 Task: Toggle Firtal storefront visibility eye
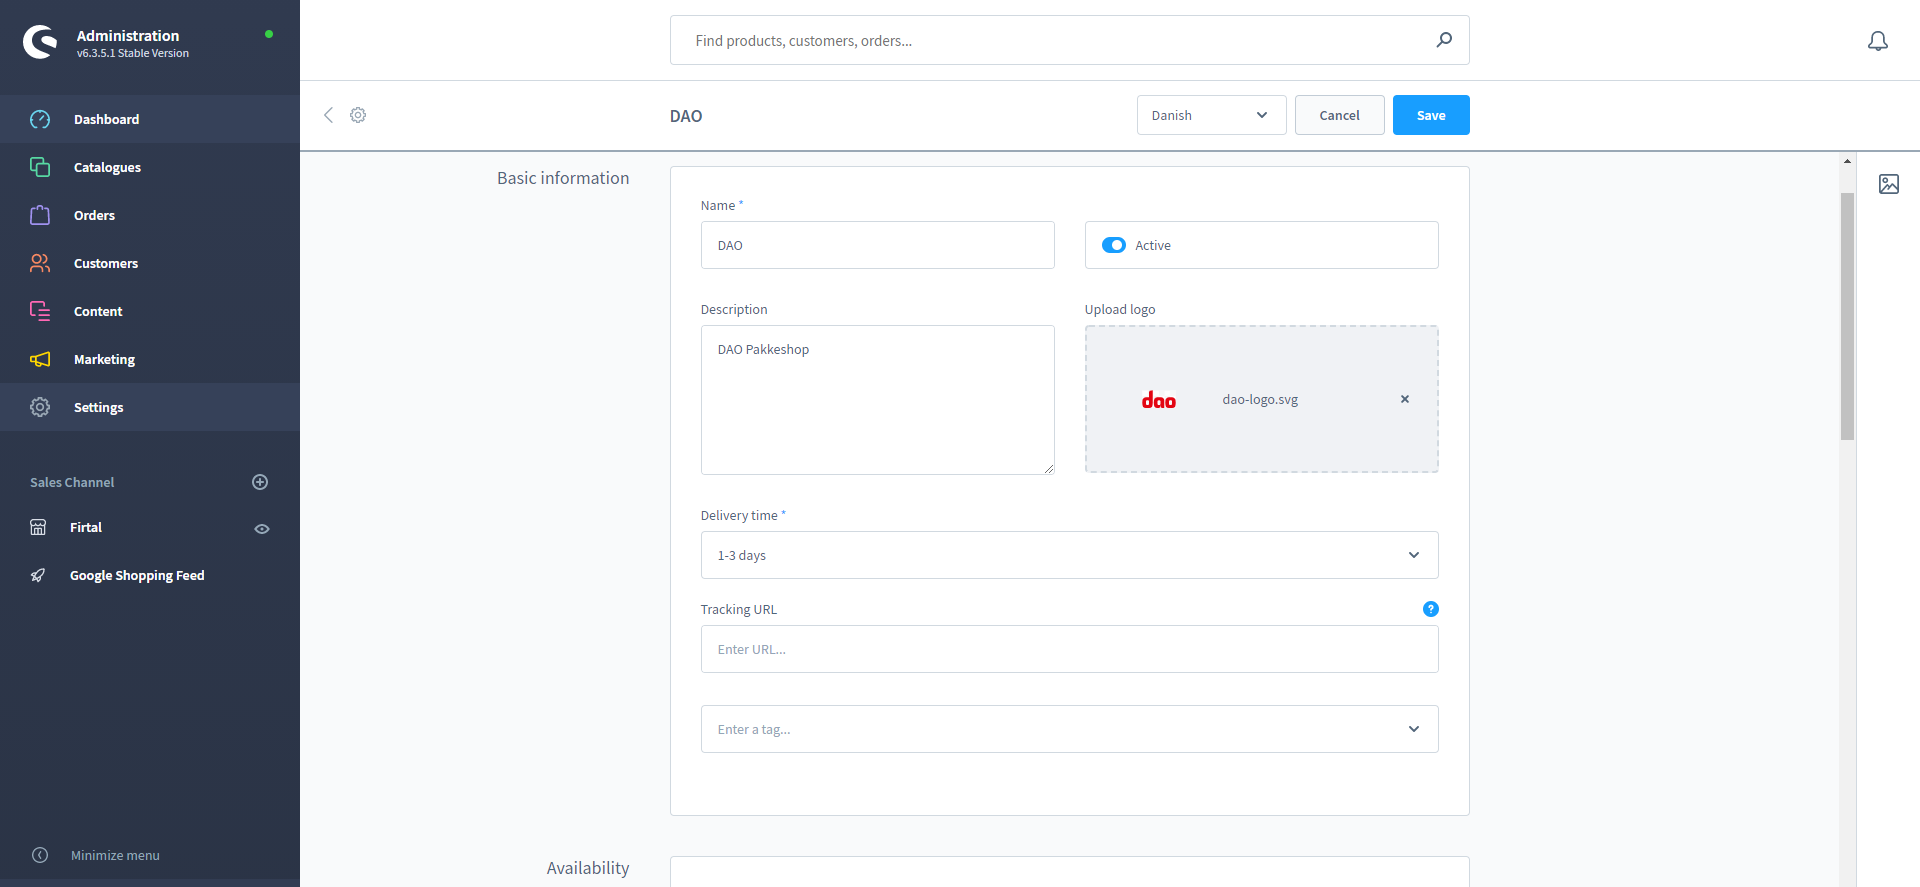pyautogui.click(x=262, y=529)
